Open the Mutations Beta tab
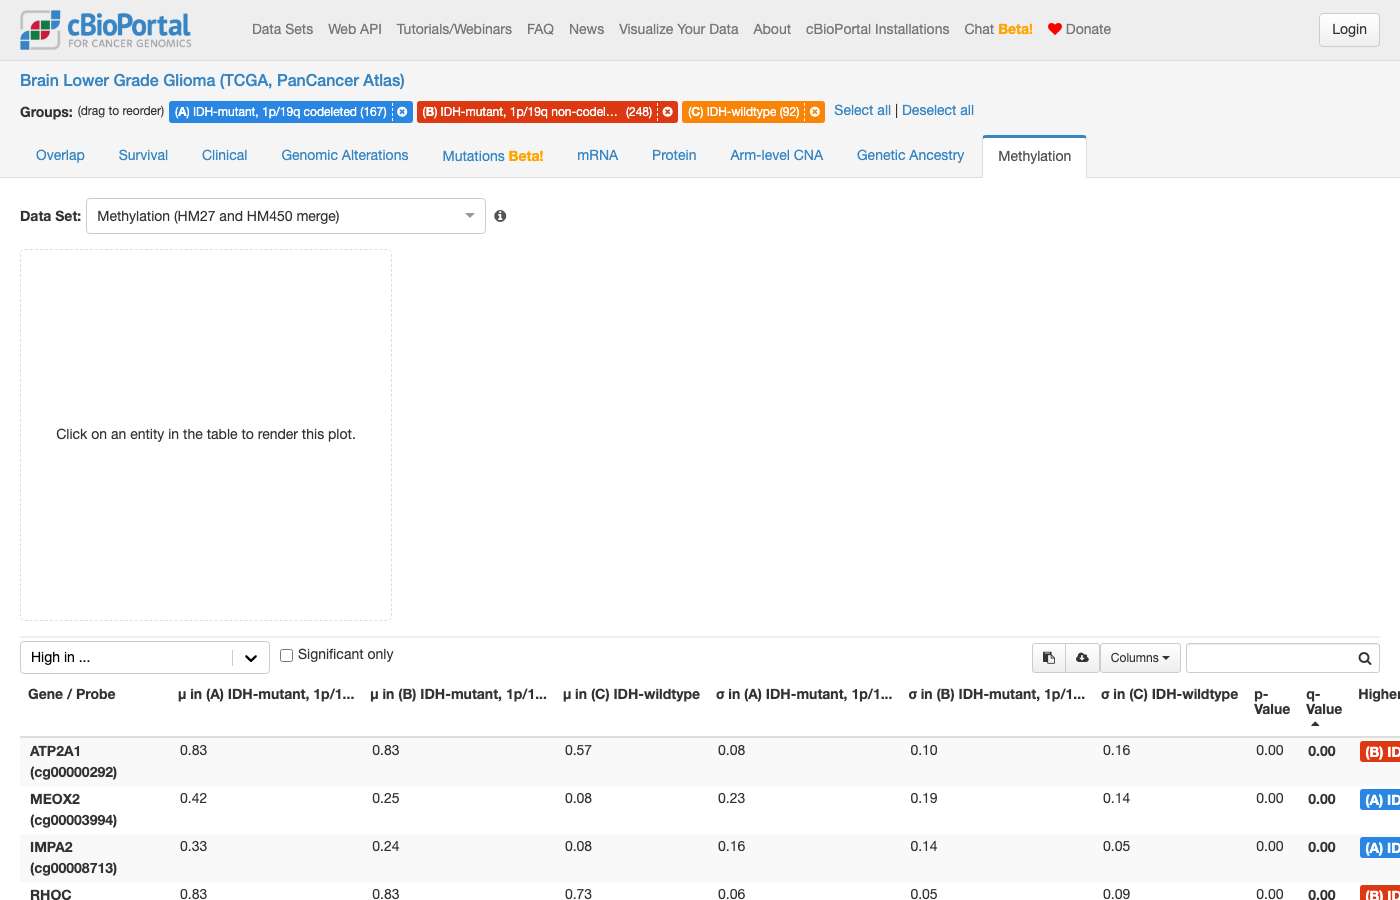 click(x=493, y=156)
